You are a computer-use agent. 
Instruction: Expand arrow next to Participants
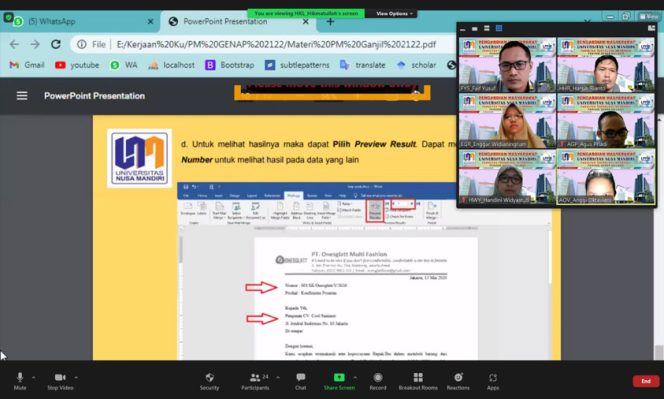(x=278, y=377)
